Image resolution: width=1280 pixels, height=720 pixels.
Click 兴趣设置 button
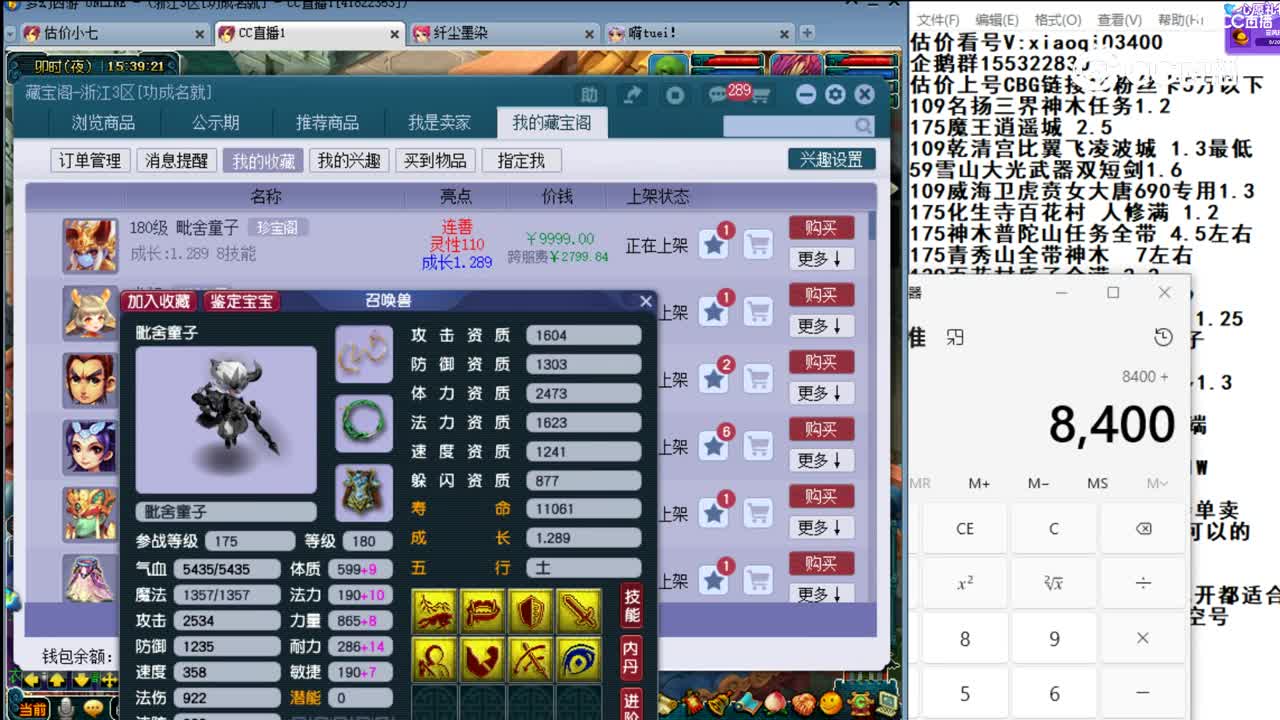831,160
